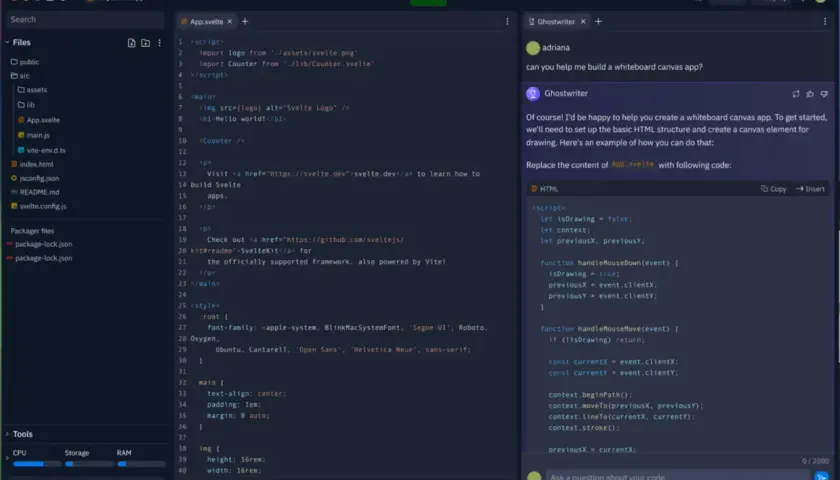Focus the 'Ask a question about your code' input
840x480 pixels.
678,476
